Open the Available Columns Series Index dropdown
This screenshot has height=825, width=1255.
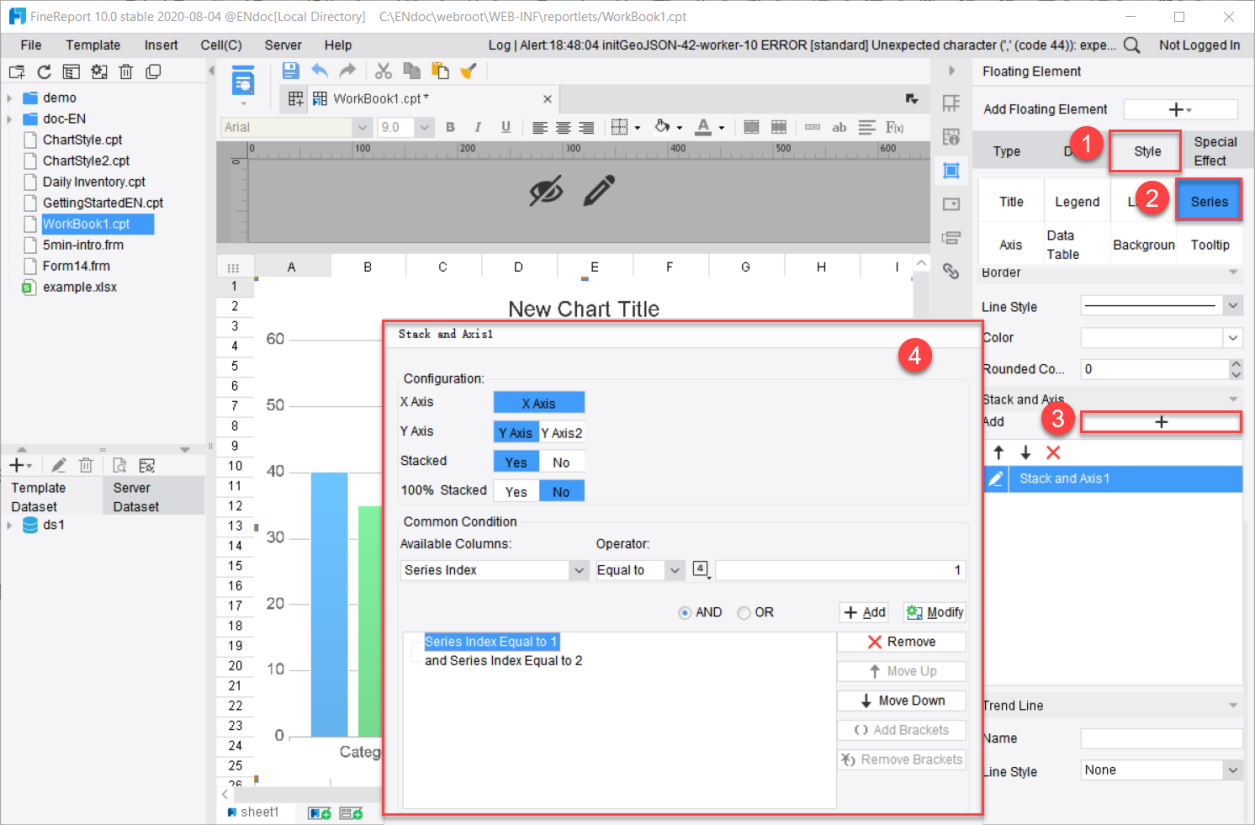click(578, 570)
